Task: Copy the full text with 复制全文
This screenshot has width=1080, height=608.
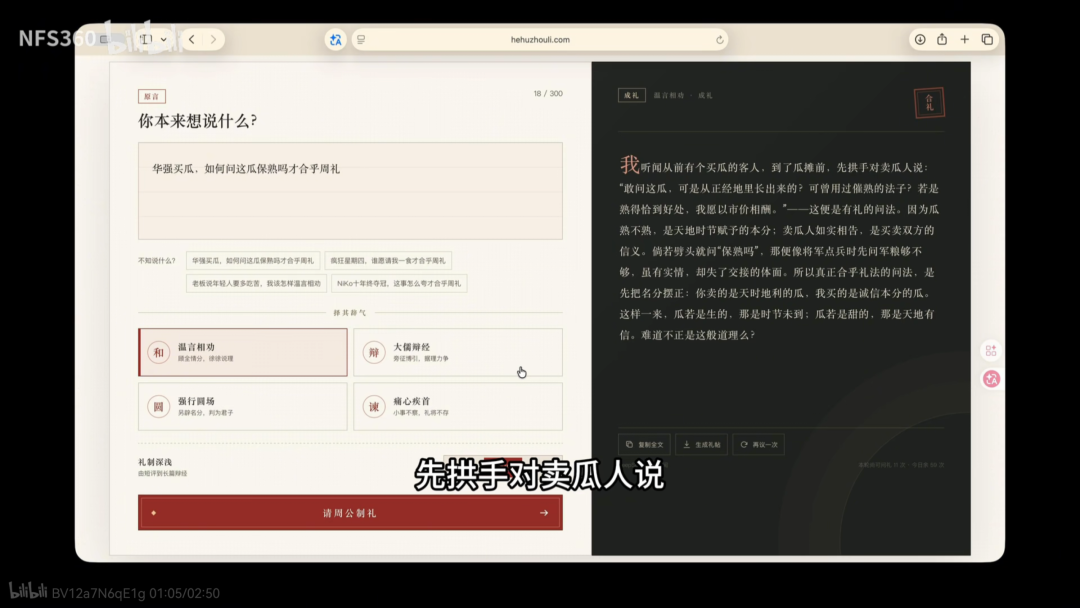Action: (x=644, y=445)
